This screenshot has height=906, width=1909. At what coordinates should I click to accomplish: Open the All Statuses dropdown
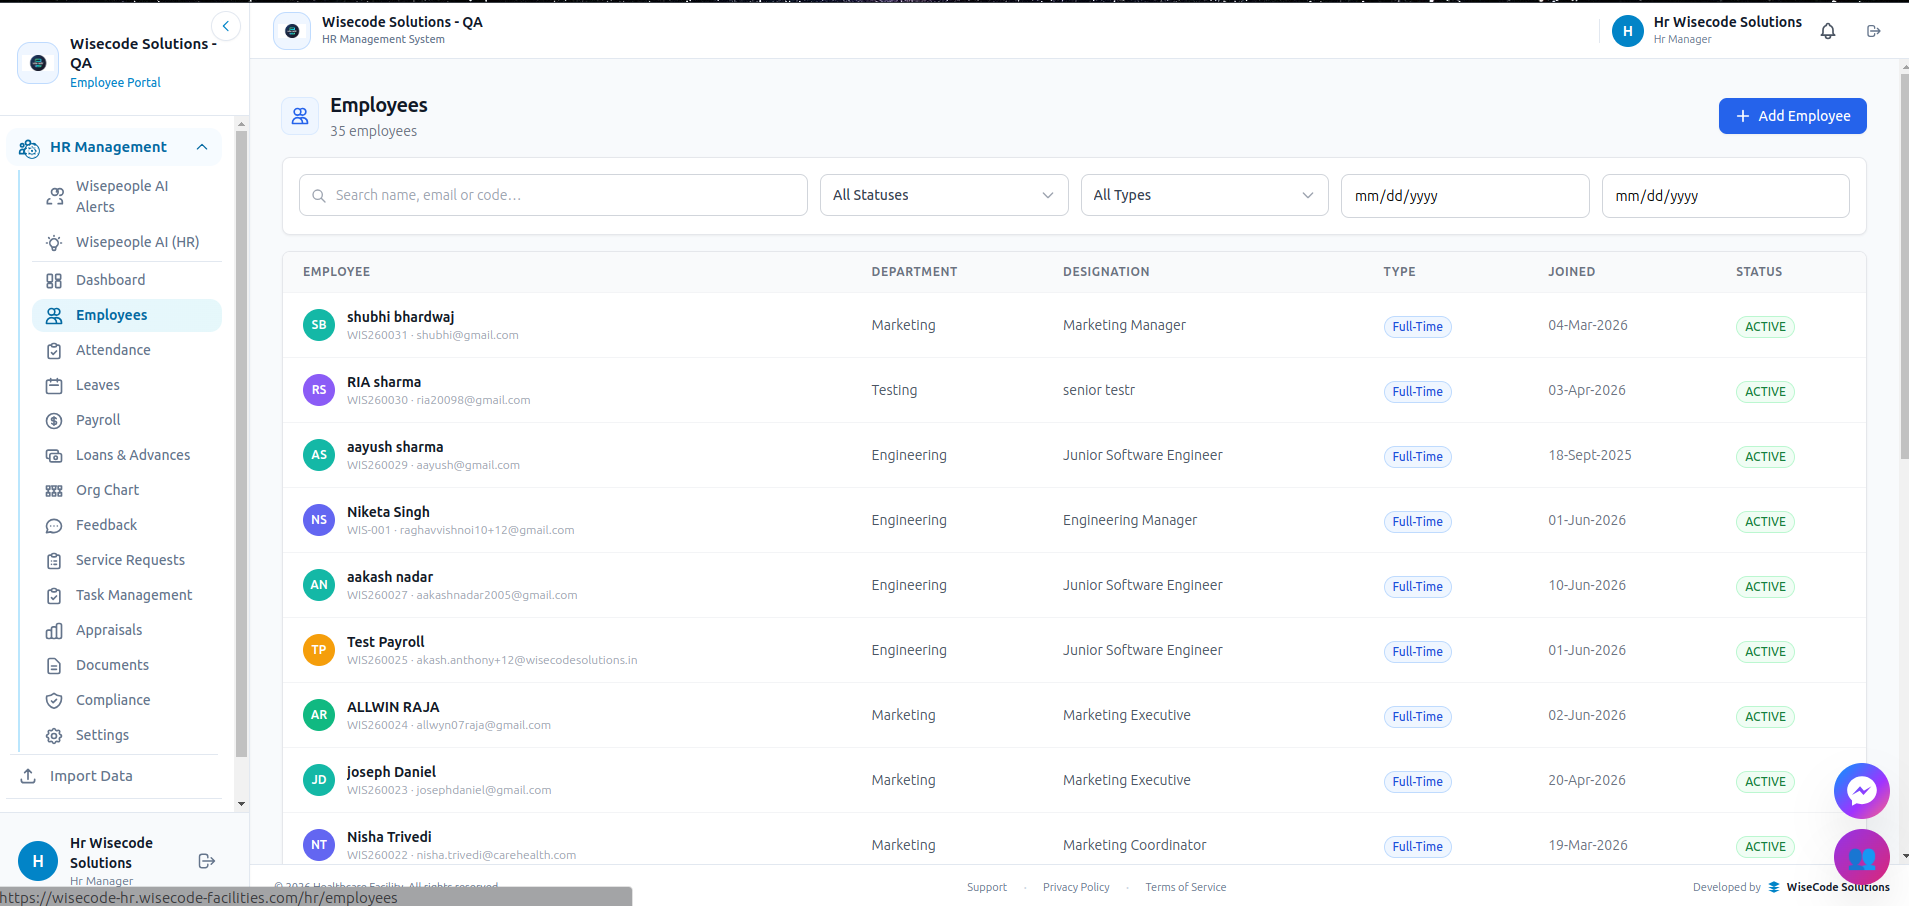[944, 195]
